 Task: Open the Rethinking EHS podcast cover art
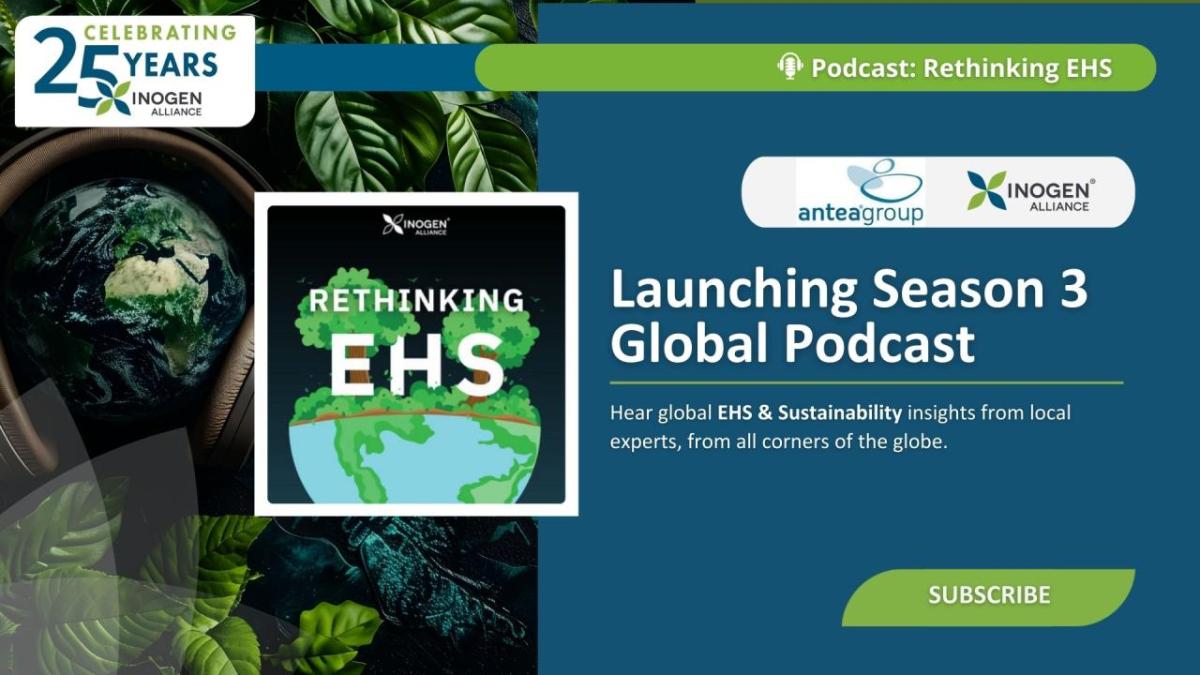tap(416, 354)
